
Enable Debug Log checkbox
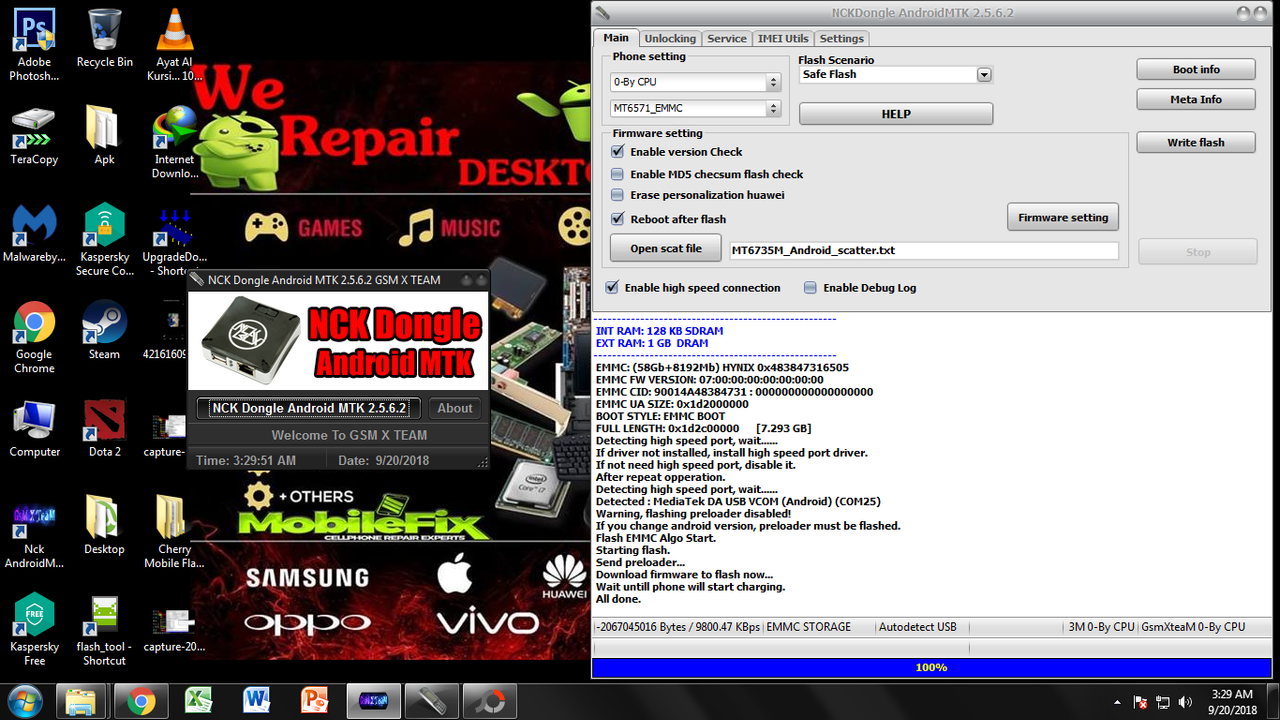(810, 288)
